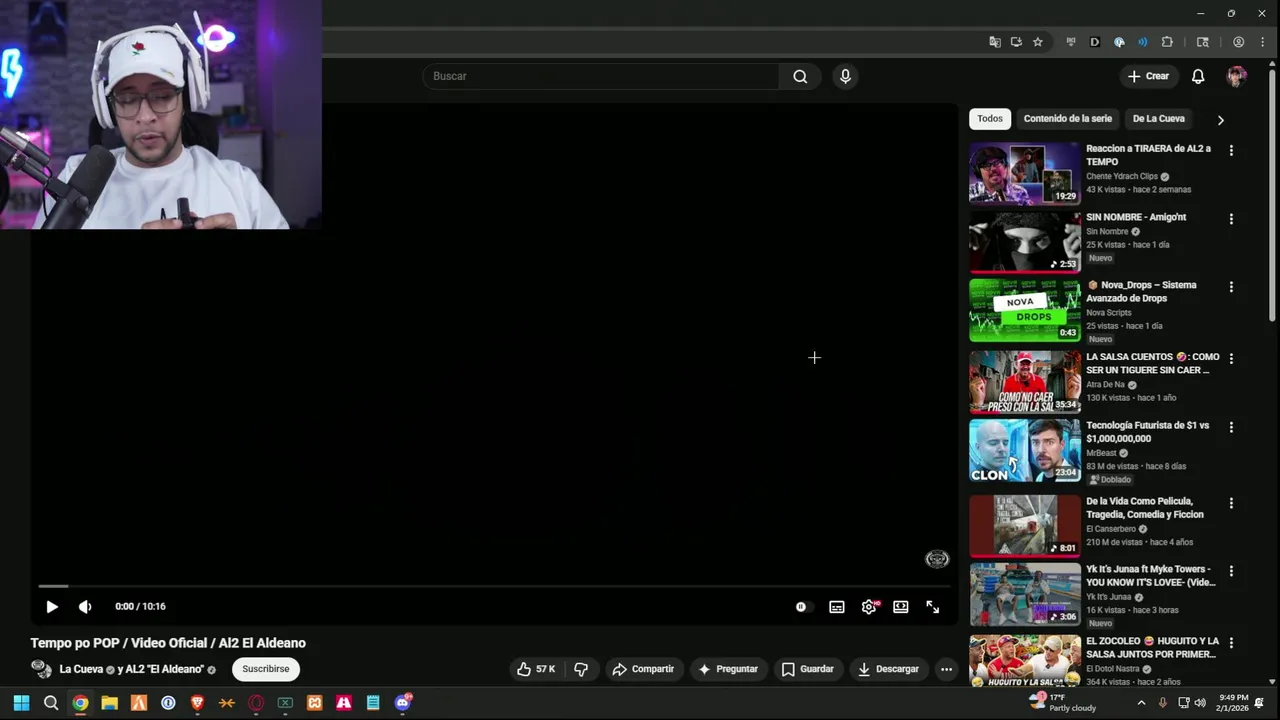The height and width of the screenshot is (720, 1280).
Task: Open options for EL ZOCOLEO video
Action: click(1231, 643)
